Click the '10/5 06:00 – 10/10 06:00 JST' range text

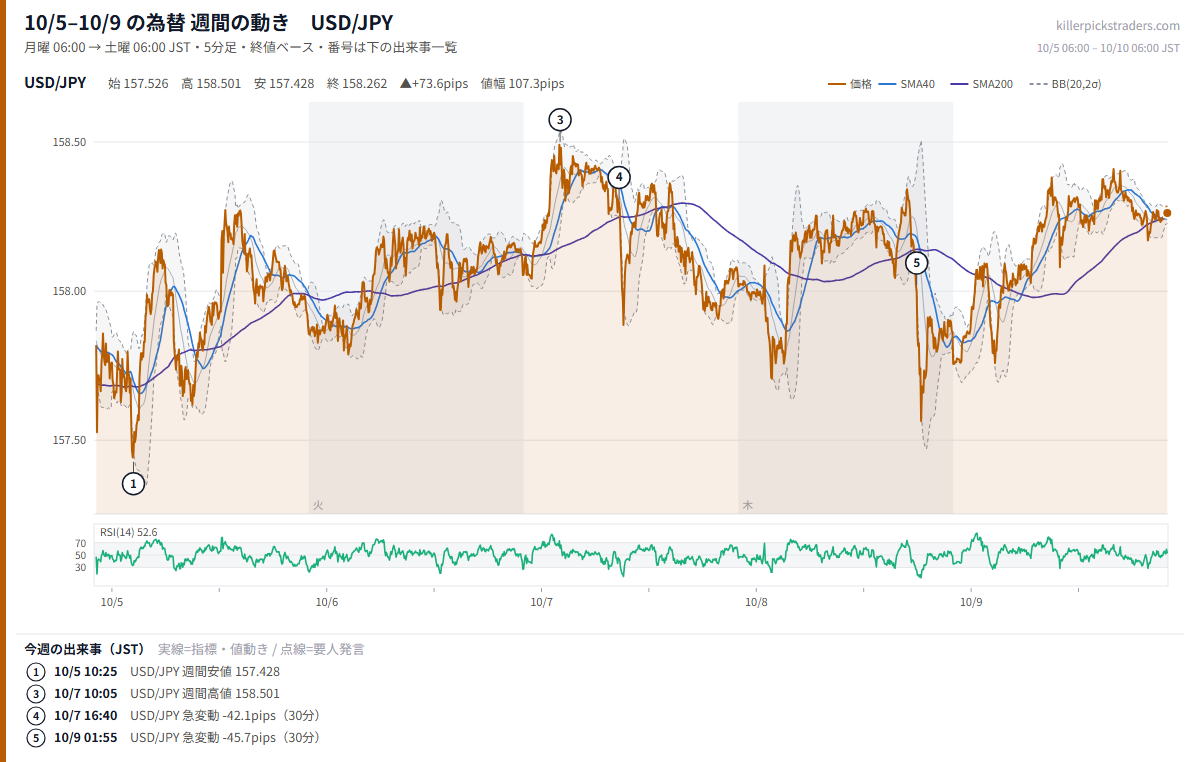click(1108, 47)
